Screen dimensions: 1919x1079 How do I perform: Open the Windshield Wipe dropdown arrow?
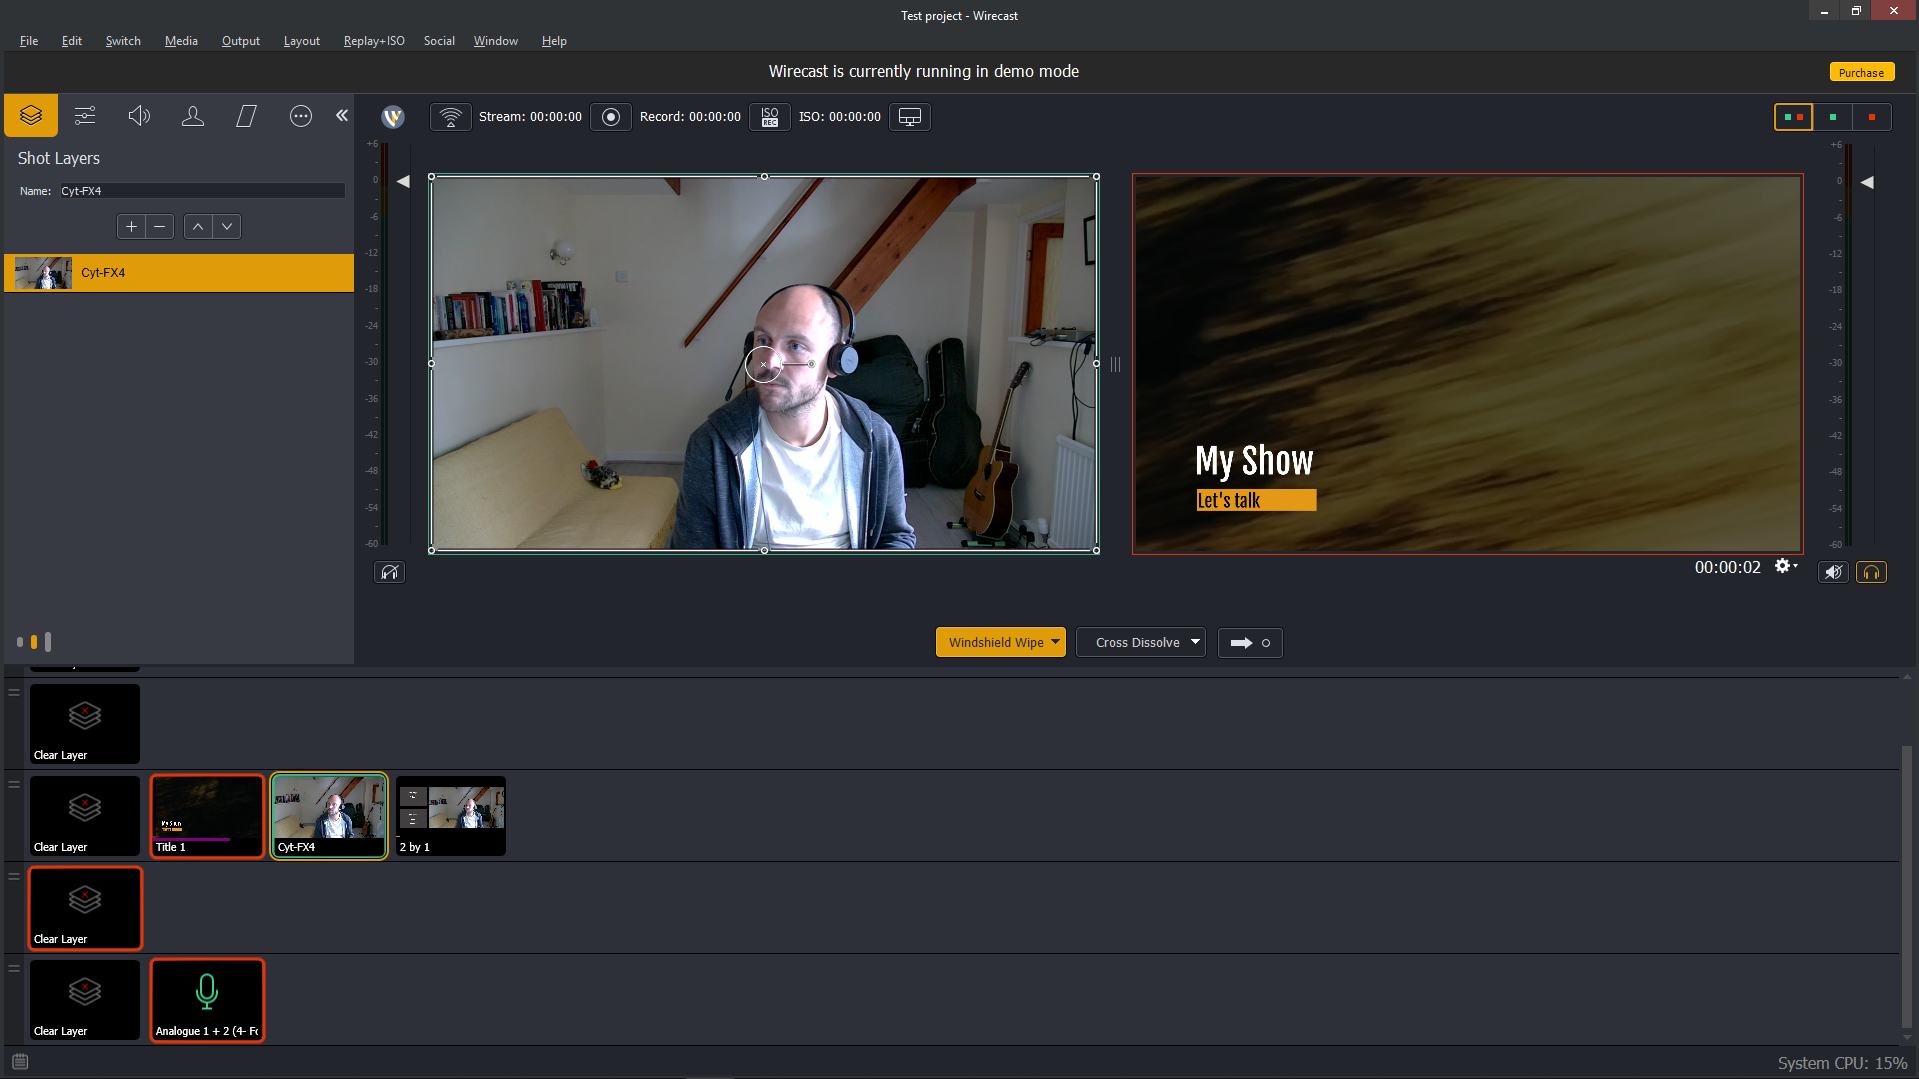point(1055,642)
